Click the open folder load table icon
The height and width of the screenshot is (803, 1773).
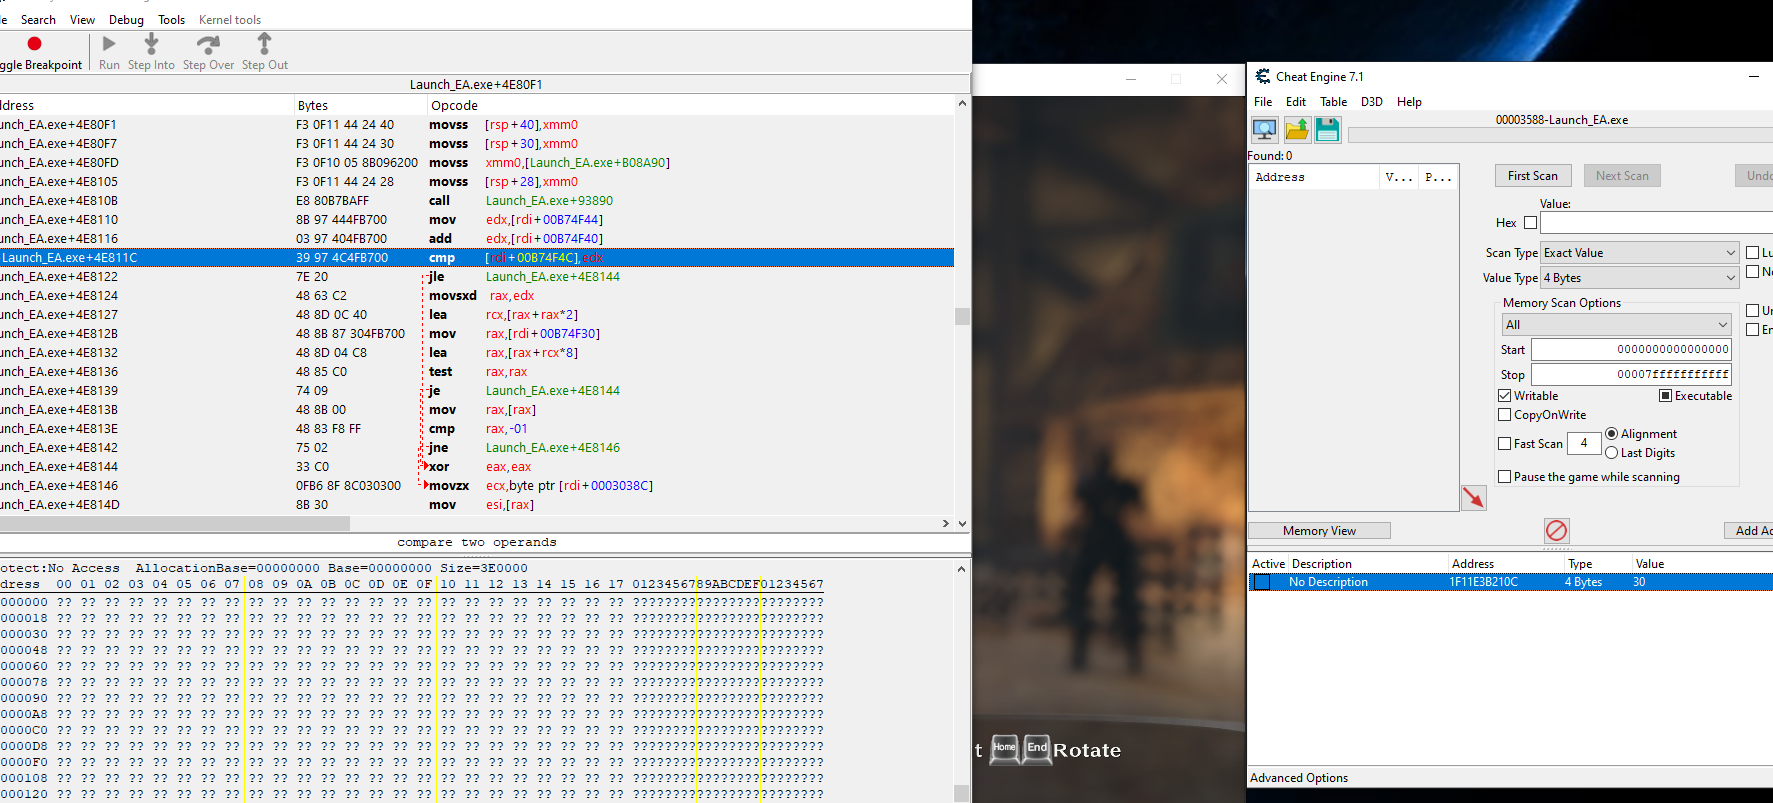pos(1297,129)
